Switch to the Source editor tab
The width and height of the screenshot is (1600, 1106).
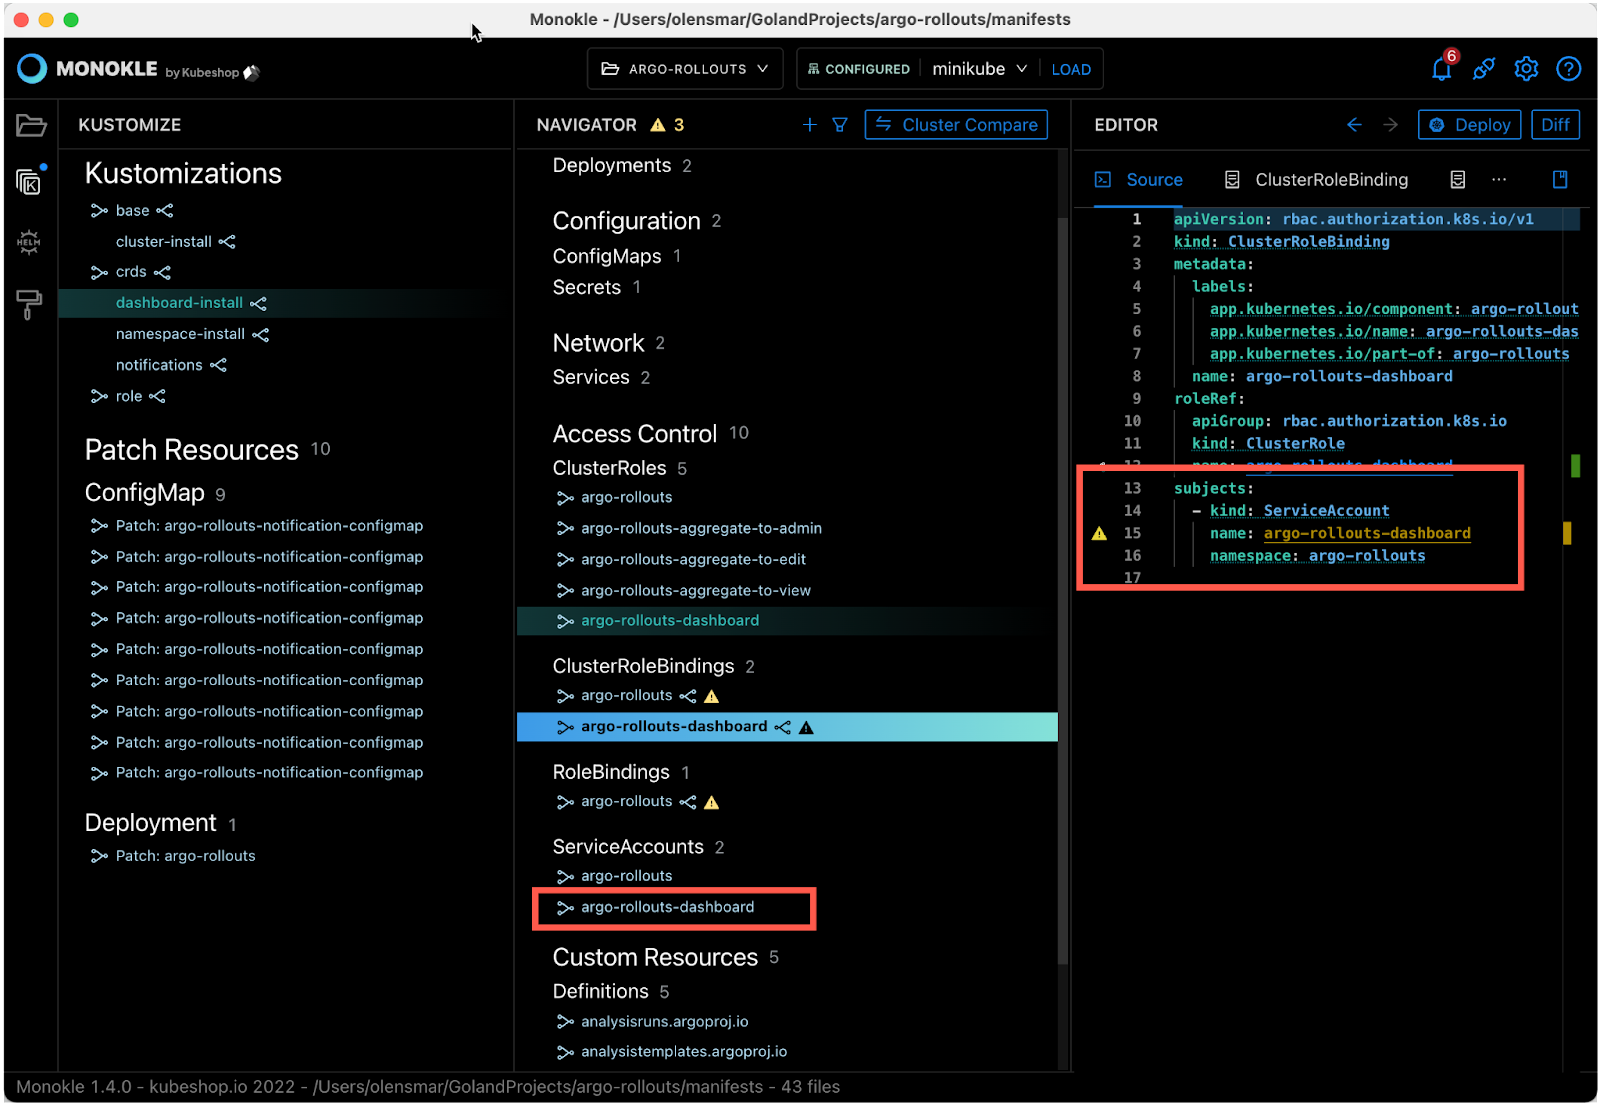pyautogui.click(x=1139, y=180)
